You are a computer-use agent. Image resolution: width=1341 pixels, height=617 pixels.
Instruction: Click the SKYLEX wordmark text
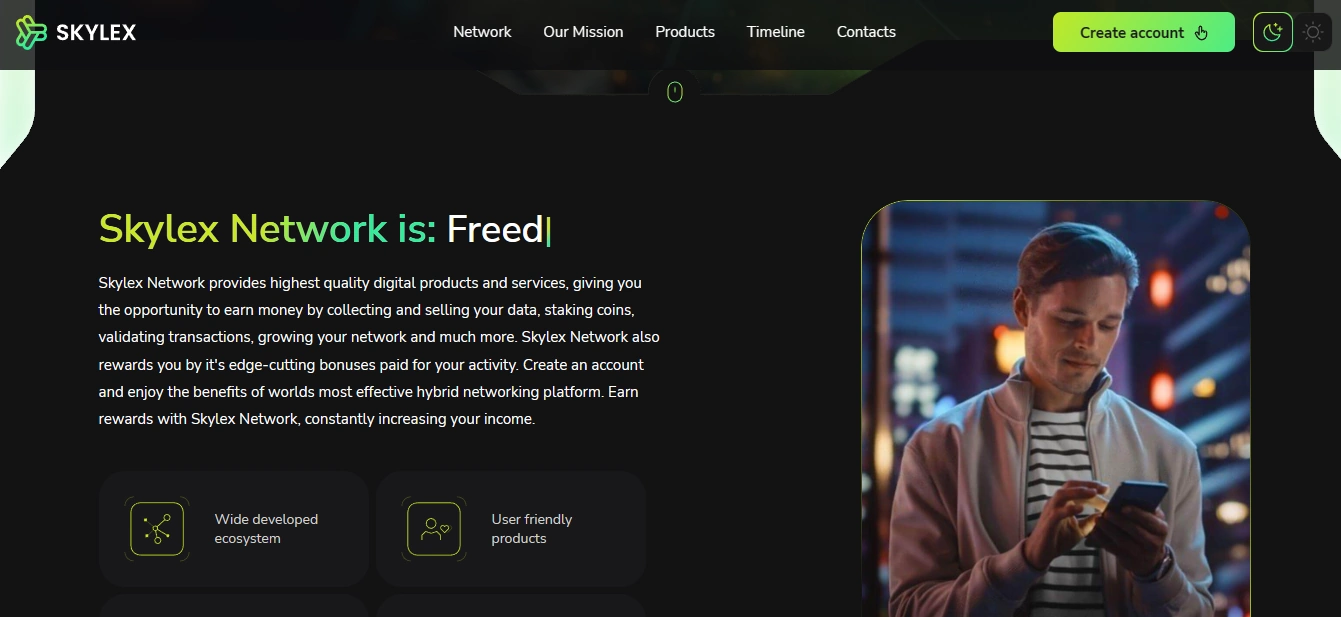pos(96,33)
